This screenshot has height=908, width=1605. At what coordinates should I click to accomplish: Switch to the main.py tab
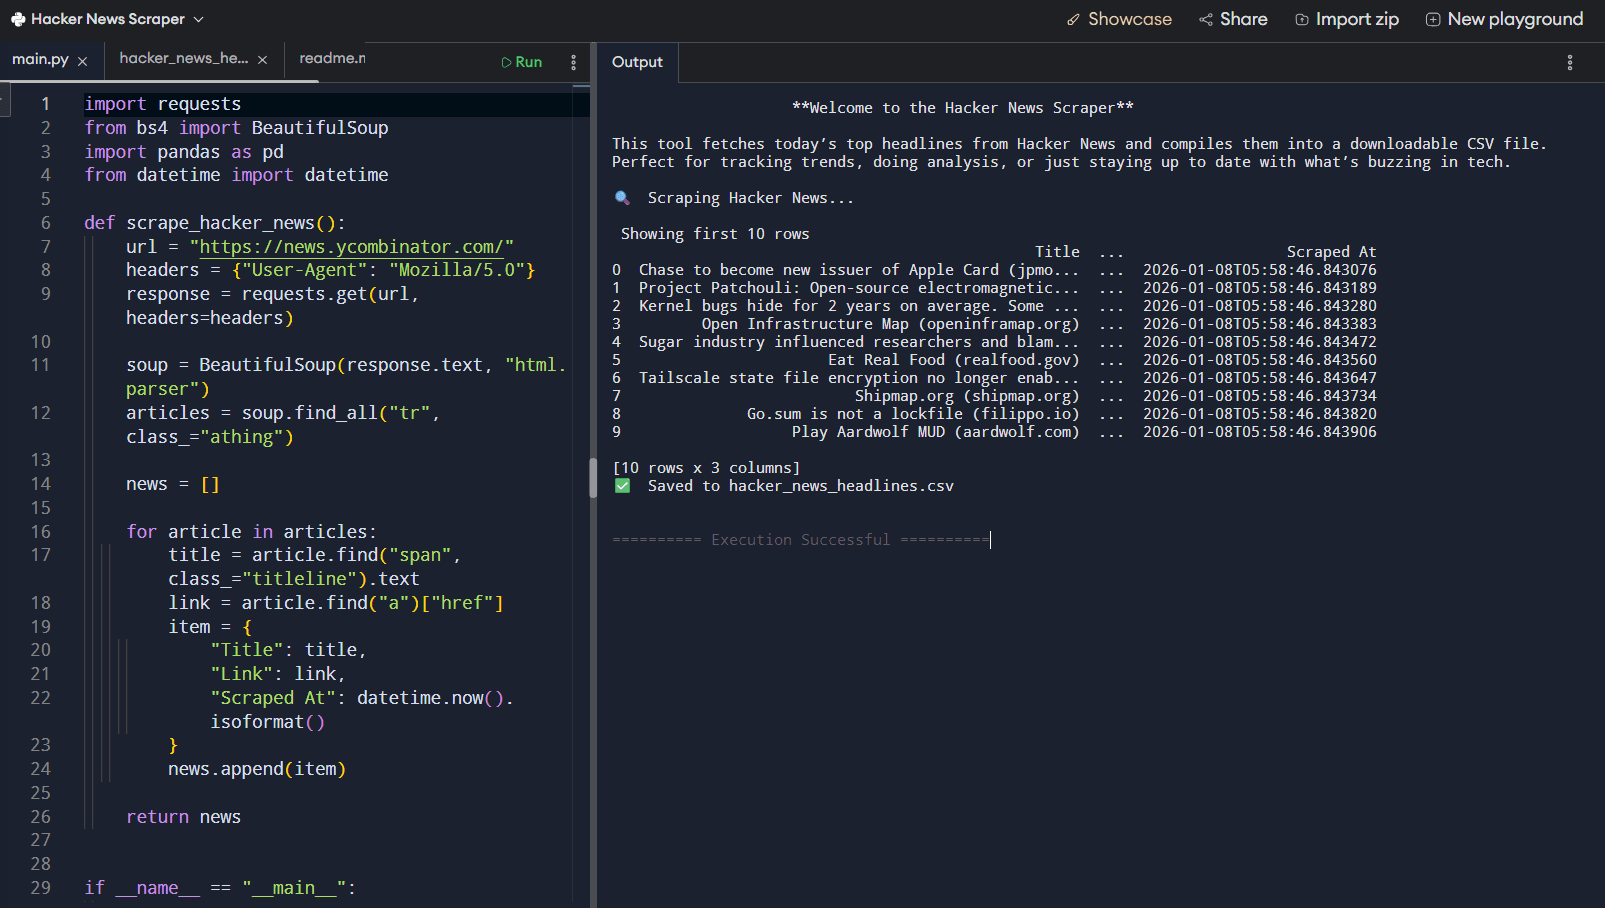[40, 59]
